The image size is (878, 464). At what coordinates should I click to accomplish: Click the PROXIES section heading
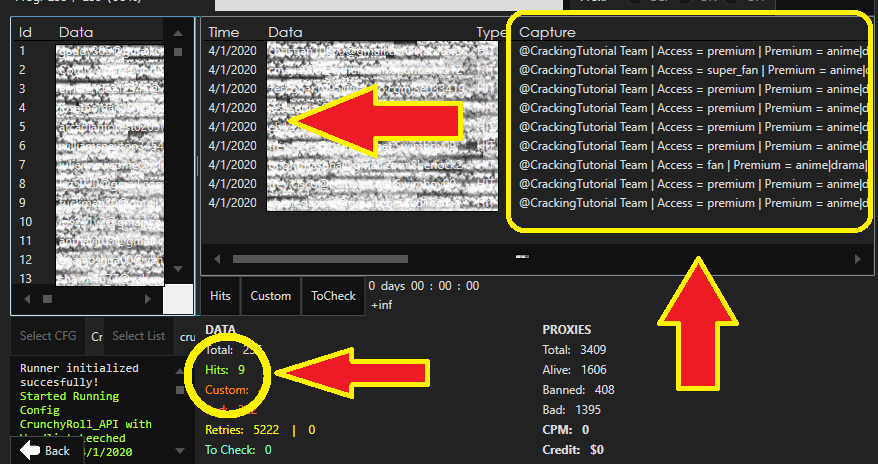coord(567,330)
